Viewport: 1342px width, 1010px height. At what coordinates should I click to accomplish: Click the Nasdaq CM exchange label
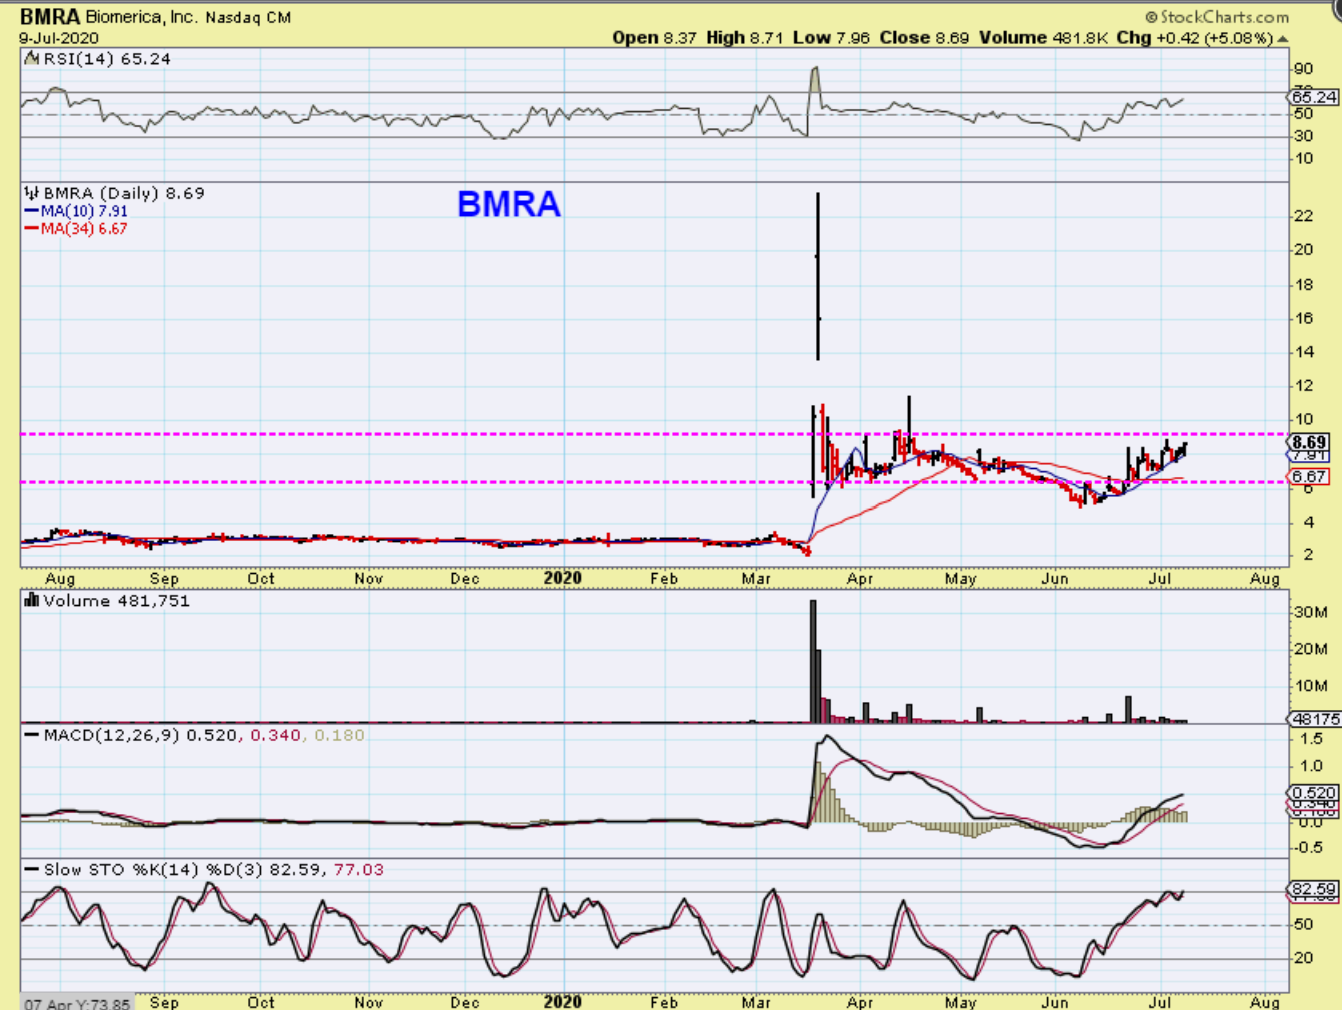(248, 17)
